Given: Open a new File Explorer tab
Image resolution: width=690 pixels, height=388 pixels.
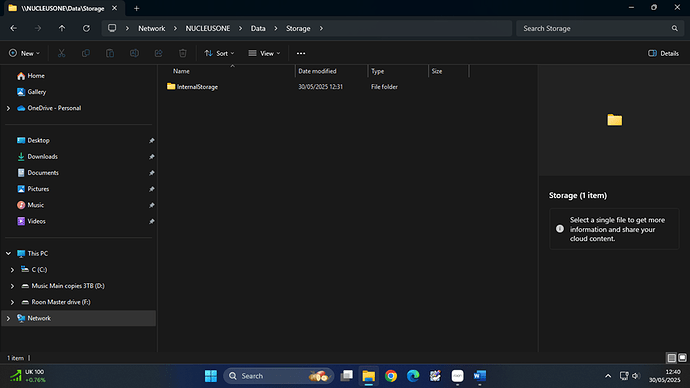Looking at the screenshot, I should pyautogui.click(x=136, y=8).
